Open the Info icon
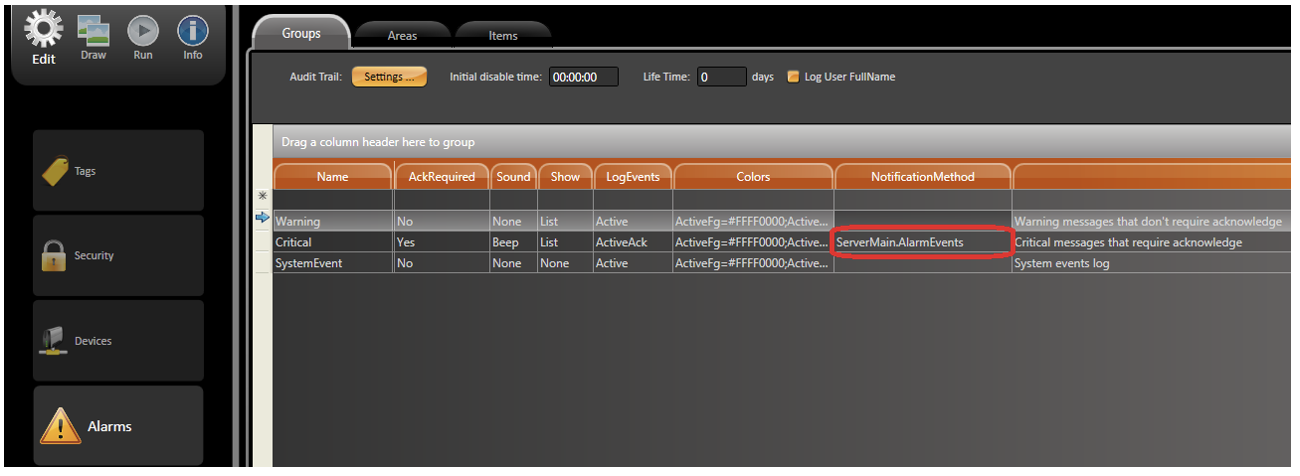The width and height of the screenshot is (1300, 476). (x=192, y=30)
